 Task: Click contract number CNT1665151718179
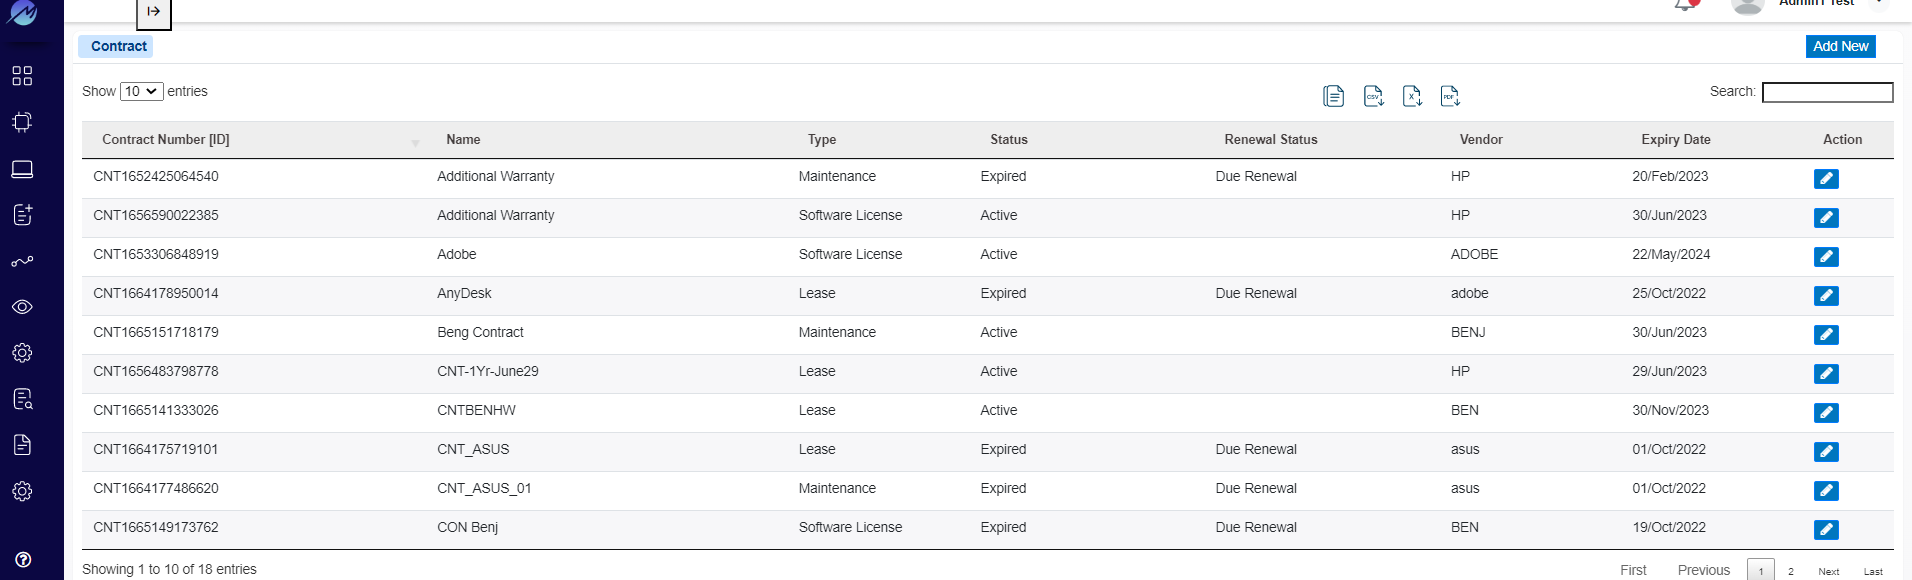click(156, 332)
